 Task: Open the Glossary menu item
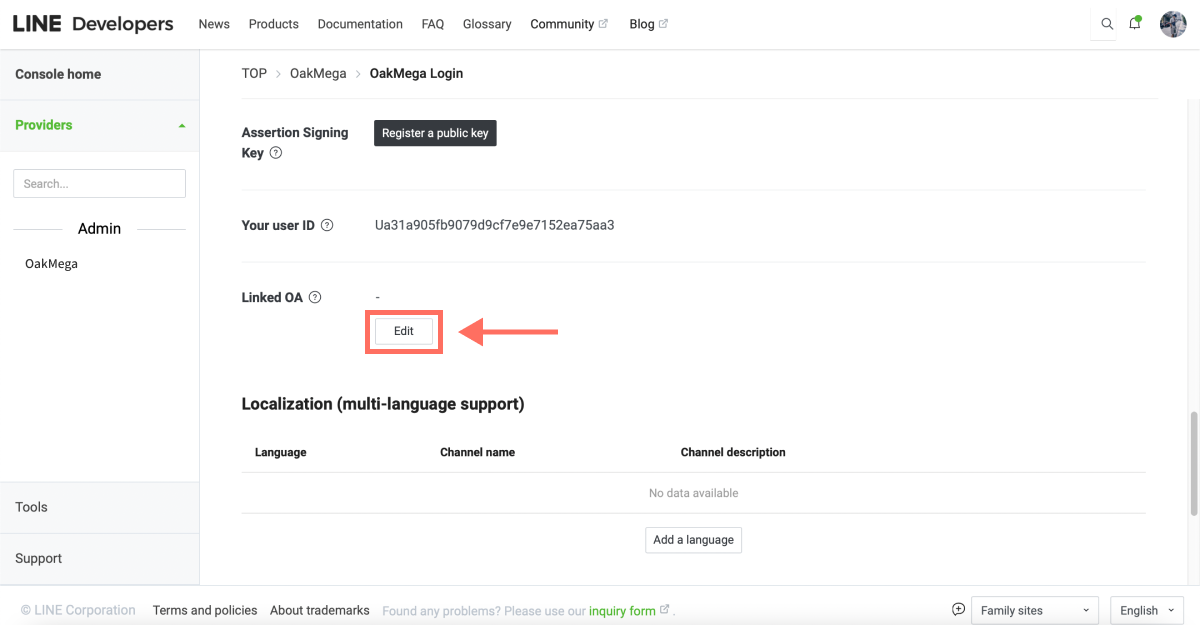pyautogui.click(x=487, y=24)
